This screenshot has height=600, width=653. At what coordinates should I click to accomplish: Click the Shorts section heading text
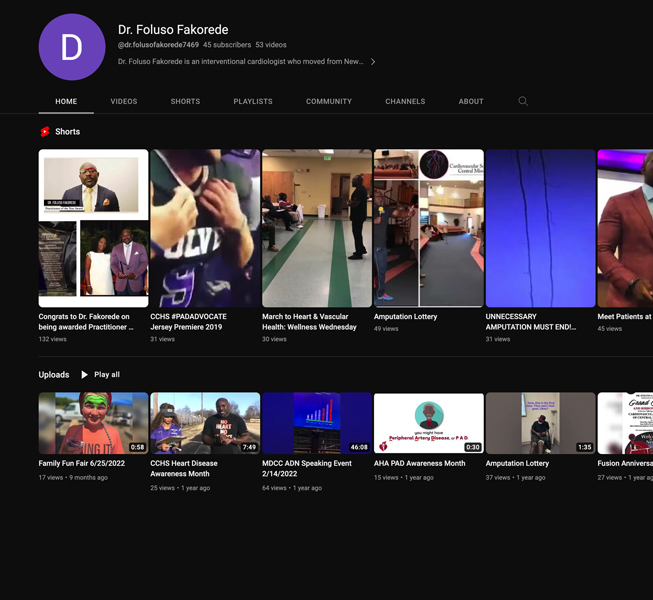(x=67, y=132)
